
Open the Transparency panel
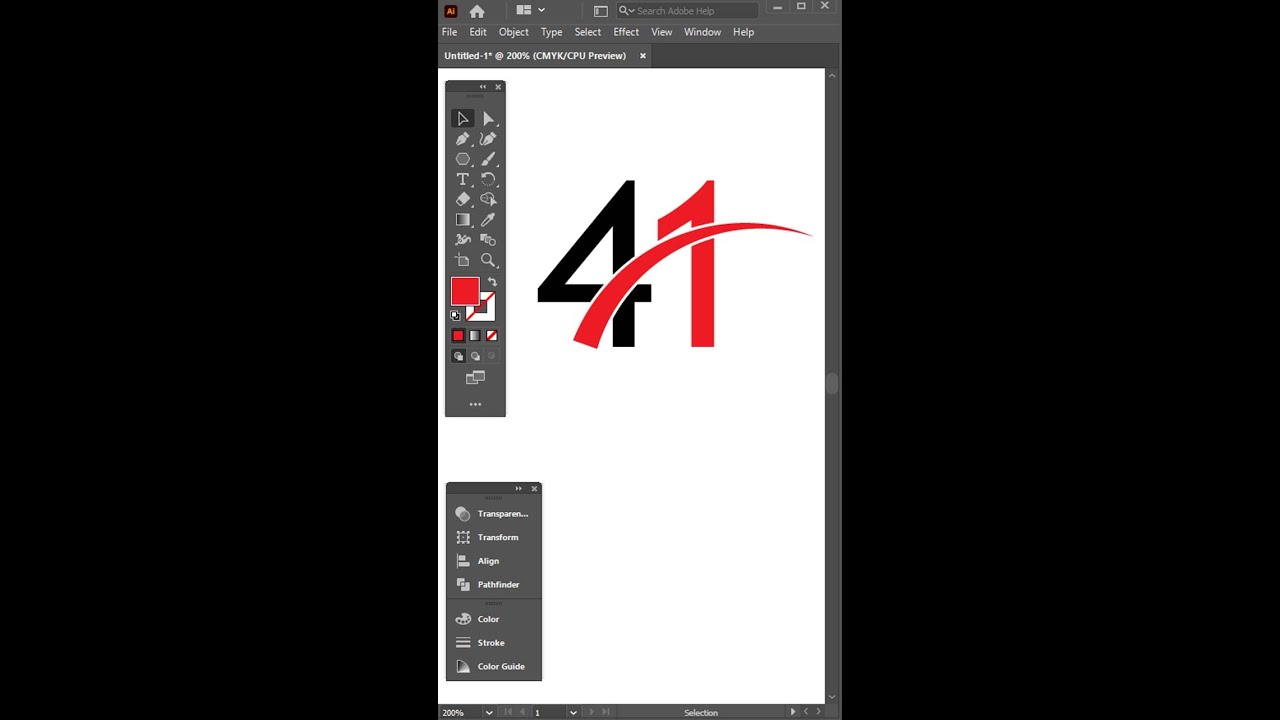tap(494, 514)
